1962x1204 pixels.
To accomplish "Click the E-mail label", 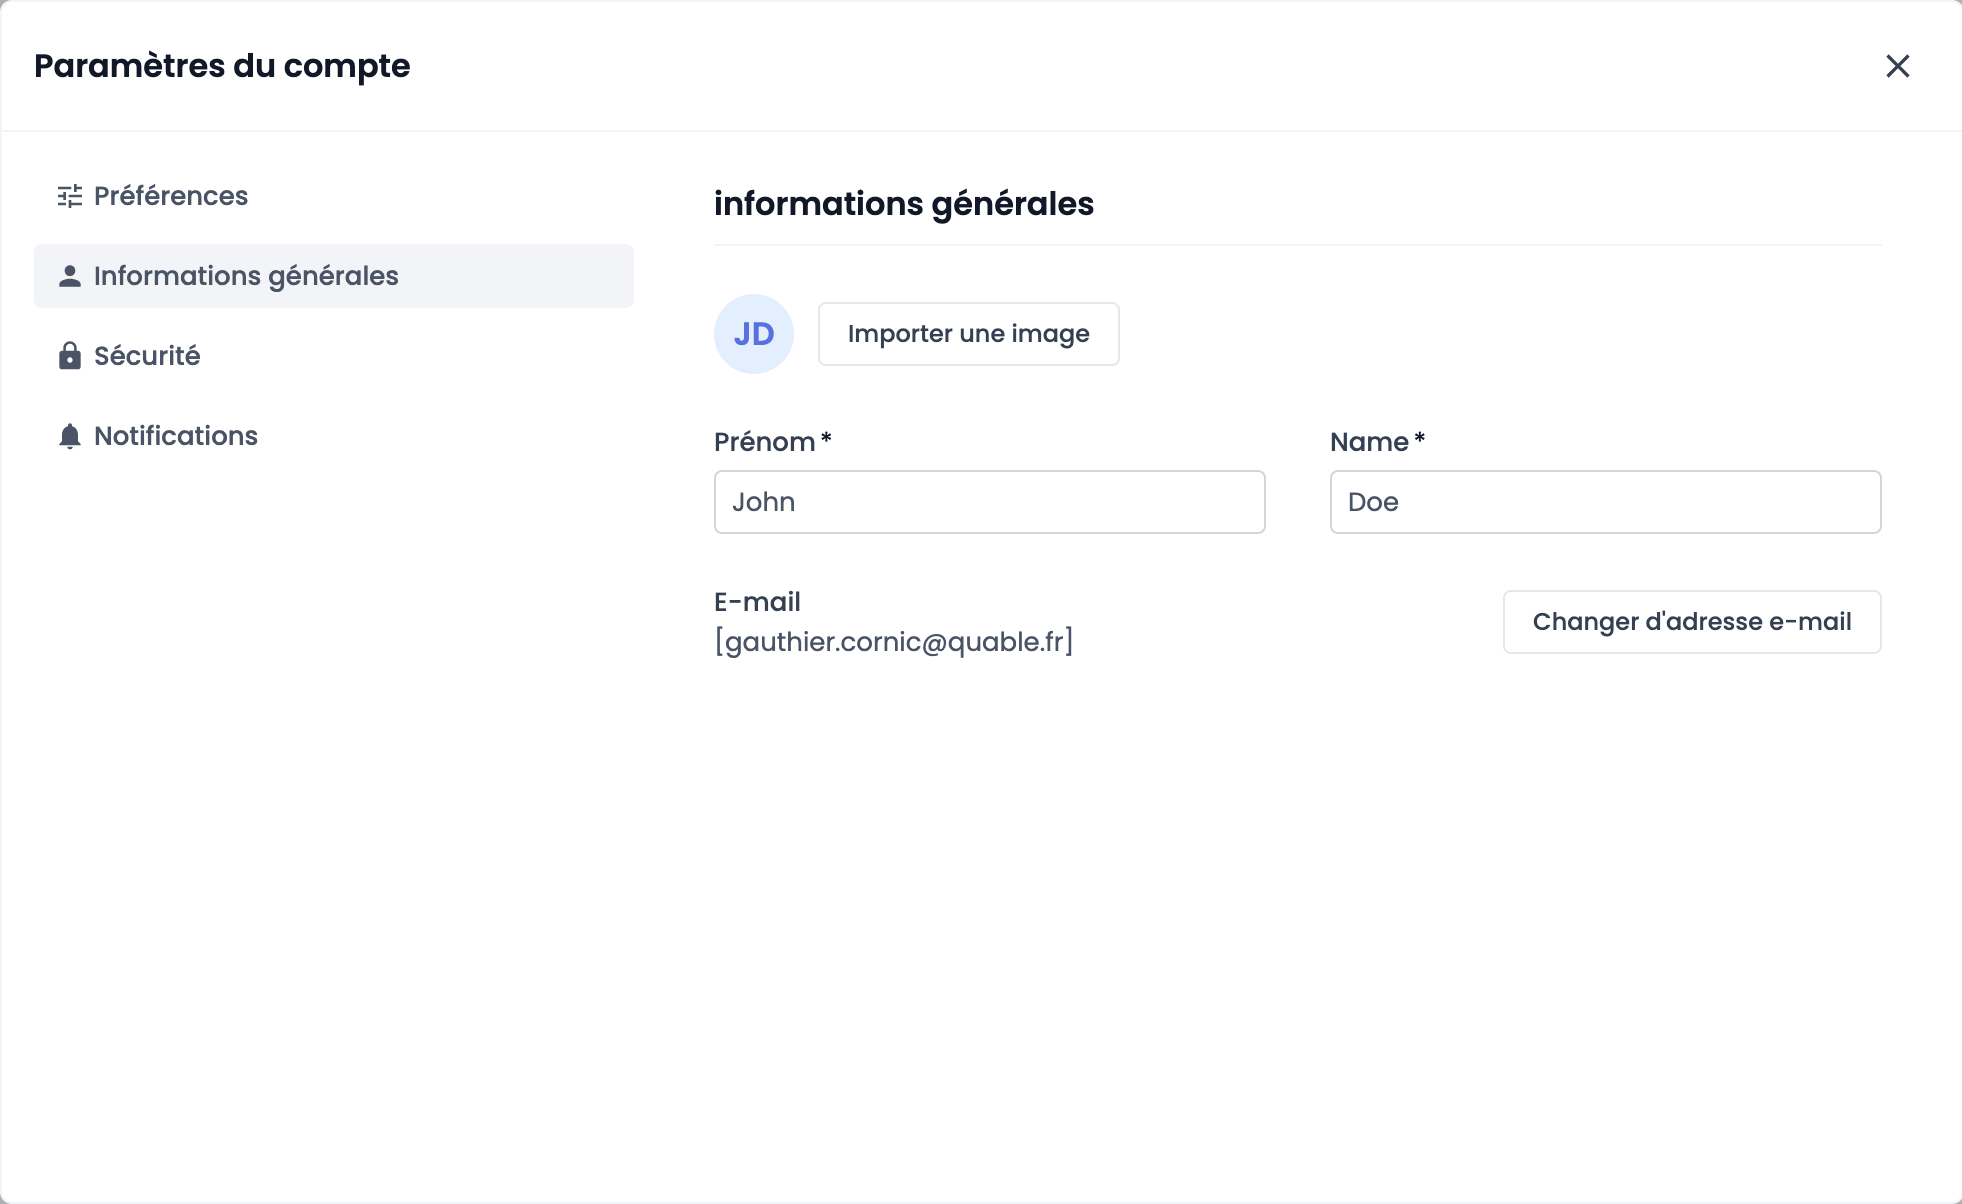I will coord(757,602).
